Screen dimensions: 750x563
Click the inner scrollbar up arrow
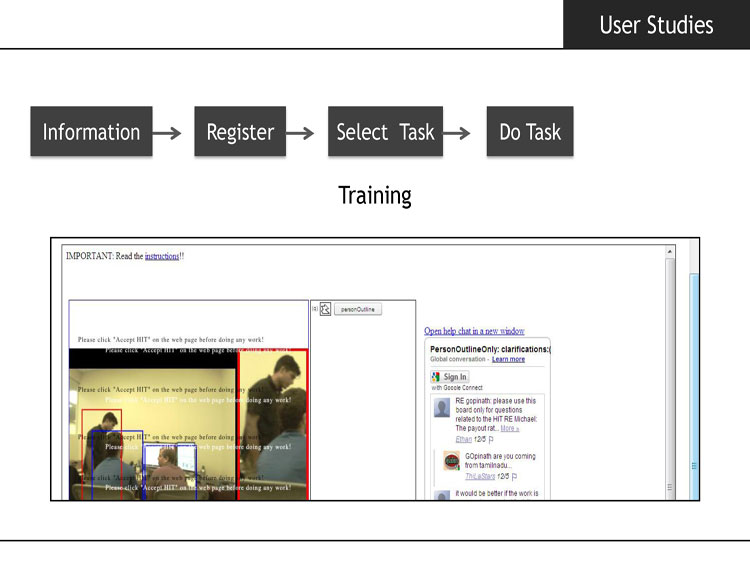[670, 252]
